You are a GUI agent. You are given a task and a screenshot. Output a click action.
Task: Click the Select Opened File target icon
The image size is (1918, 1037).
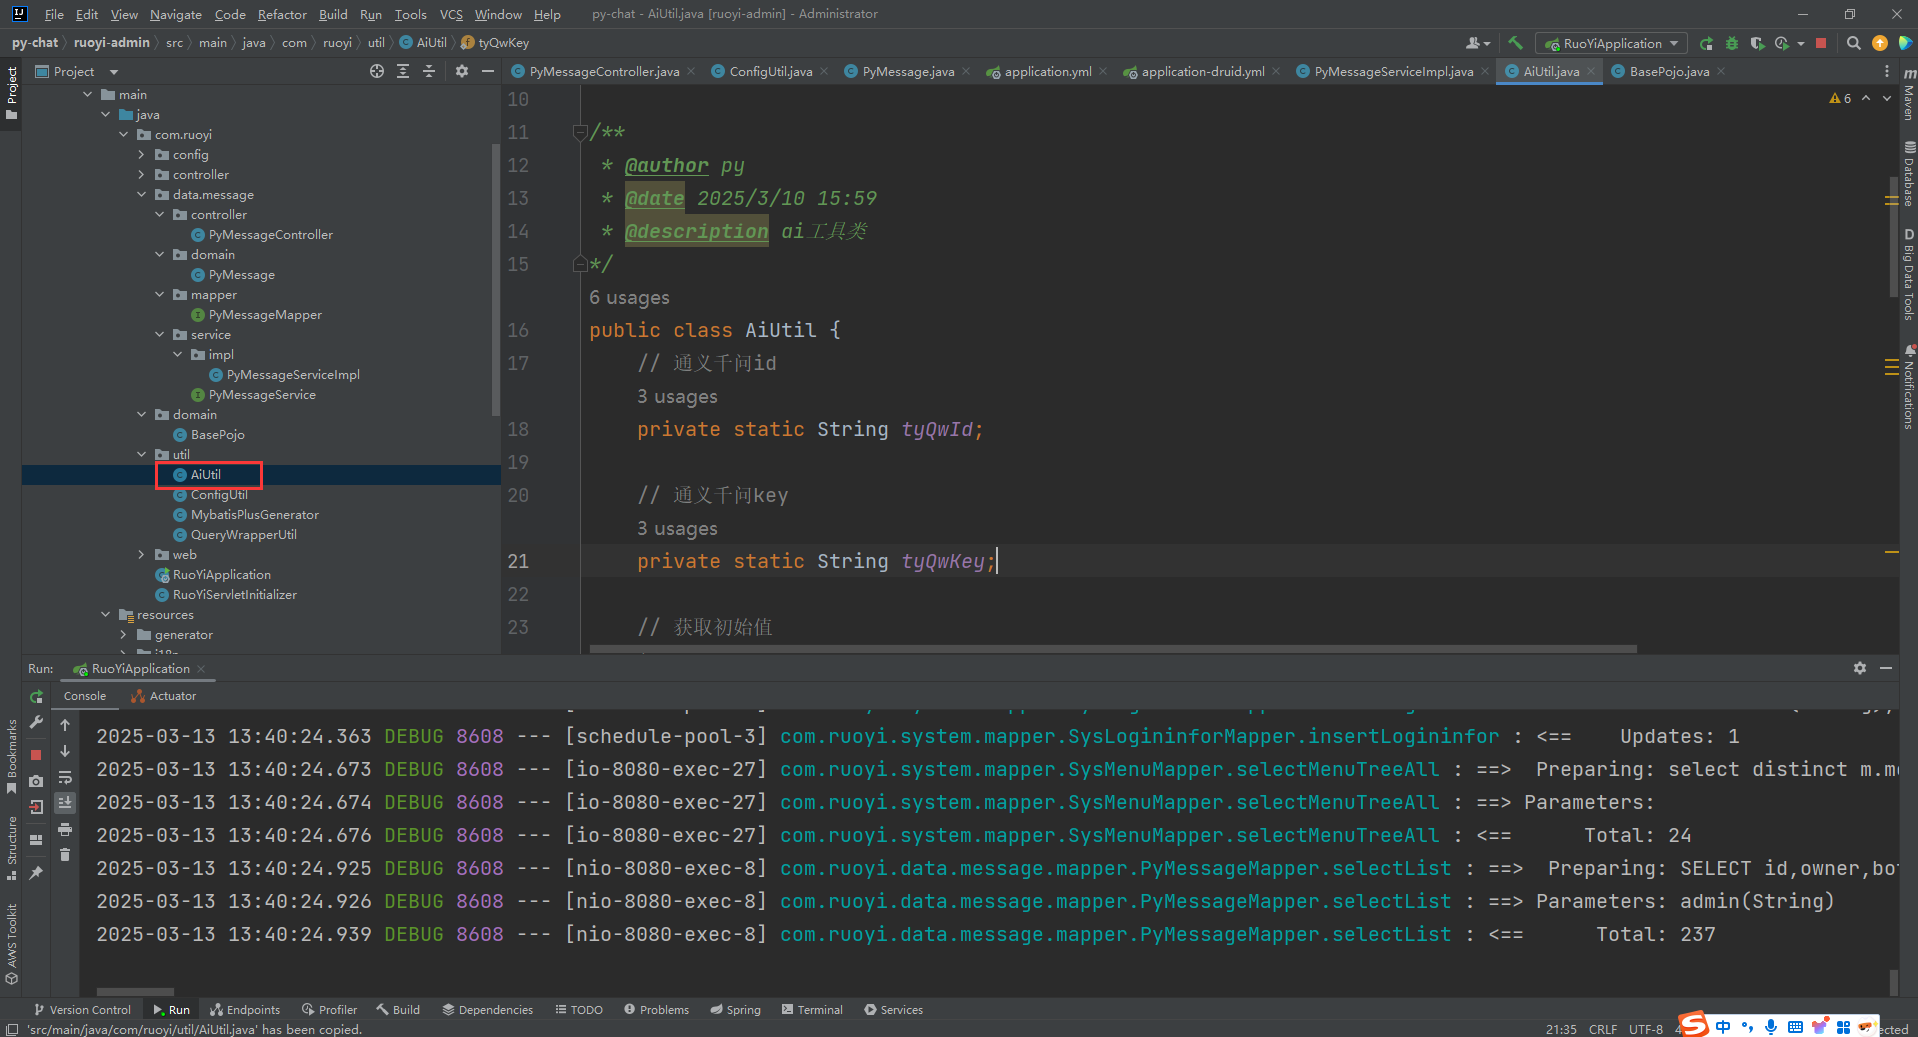tap(376, 71)
